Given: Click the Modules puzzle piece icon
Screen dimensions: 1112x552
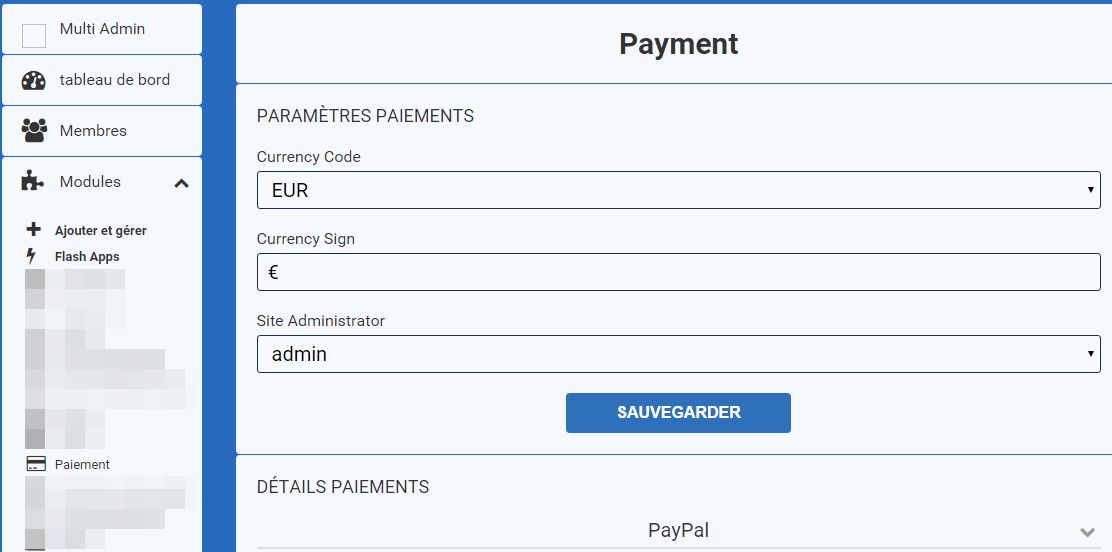Looking at the screenshot, I should click(x=33, y=181).
